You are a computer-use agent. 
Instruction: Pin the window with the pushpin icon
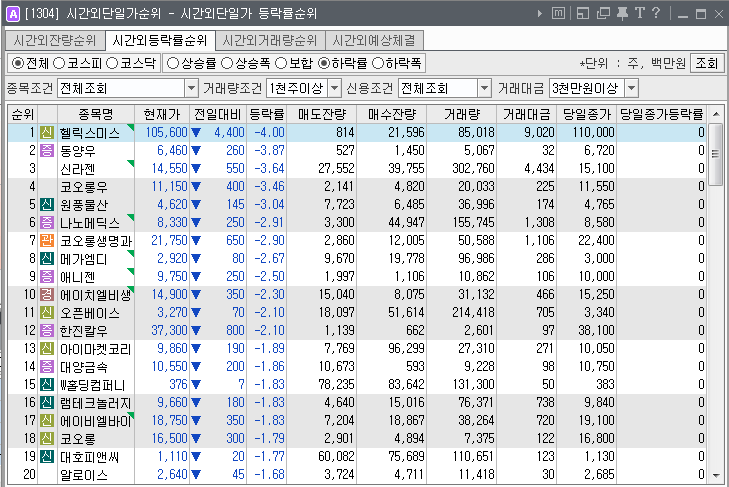[622, 13]
